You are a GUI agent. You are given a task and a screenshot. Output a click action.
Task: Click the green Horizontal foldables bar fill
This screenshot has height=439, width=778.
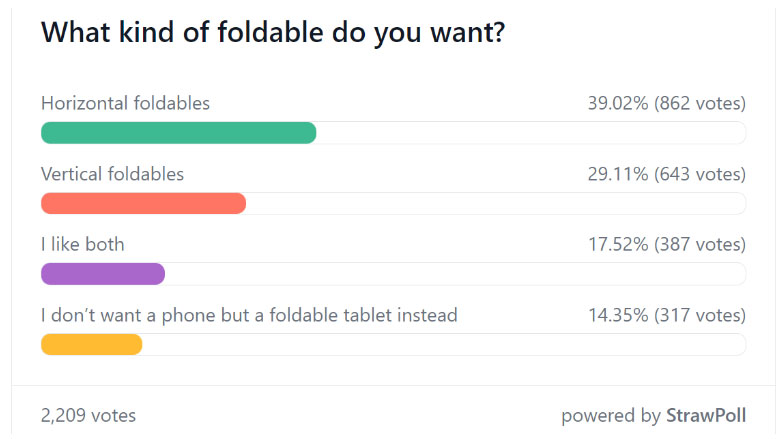tap(178, 133)
